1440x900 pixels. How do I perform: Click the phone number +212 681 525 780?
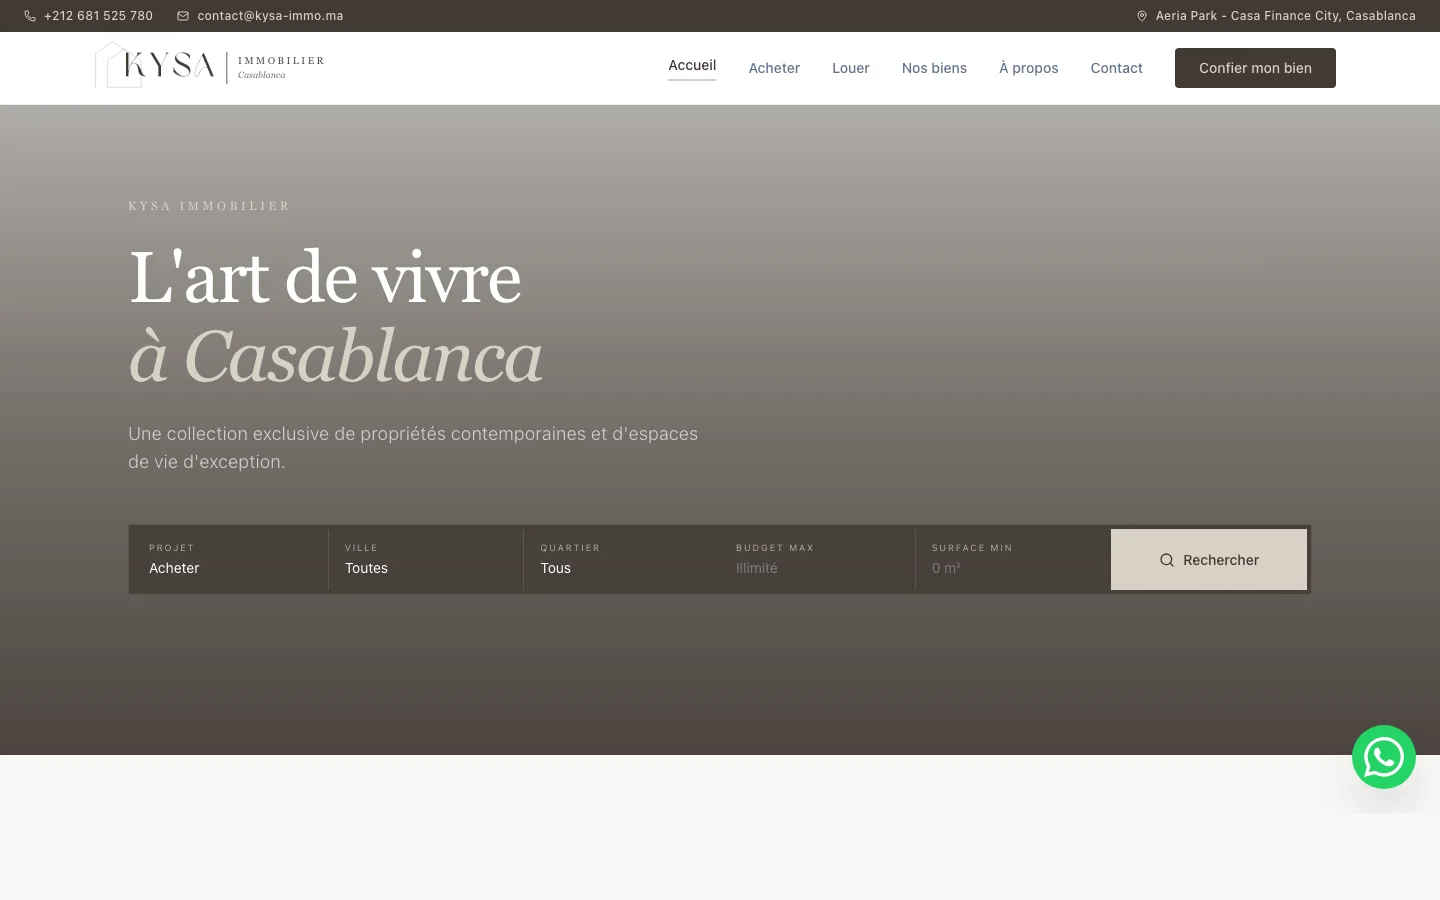pos(98,15)
